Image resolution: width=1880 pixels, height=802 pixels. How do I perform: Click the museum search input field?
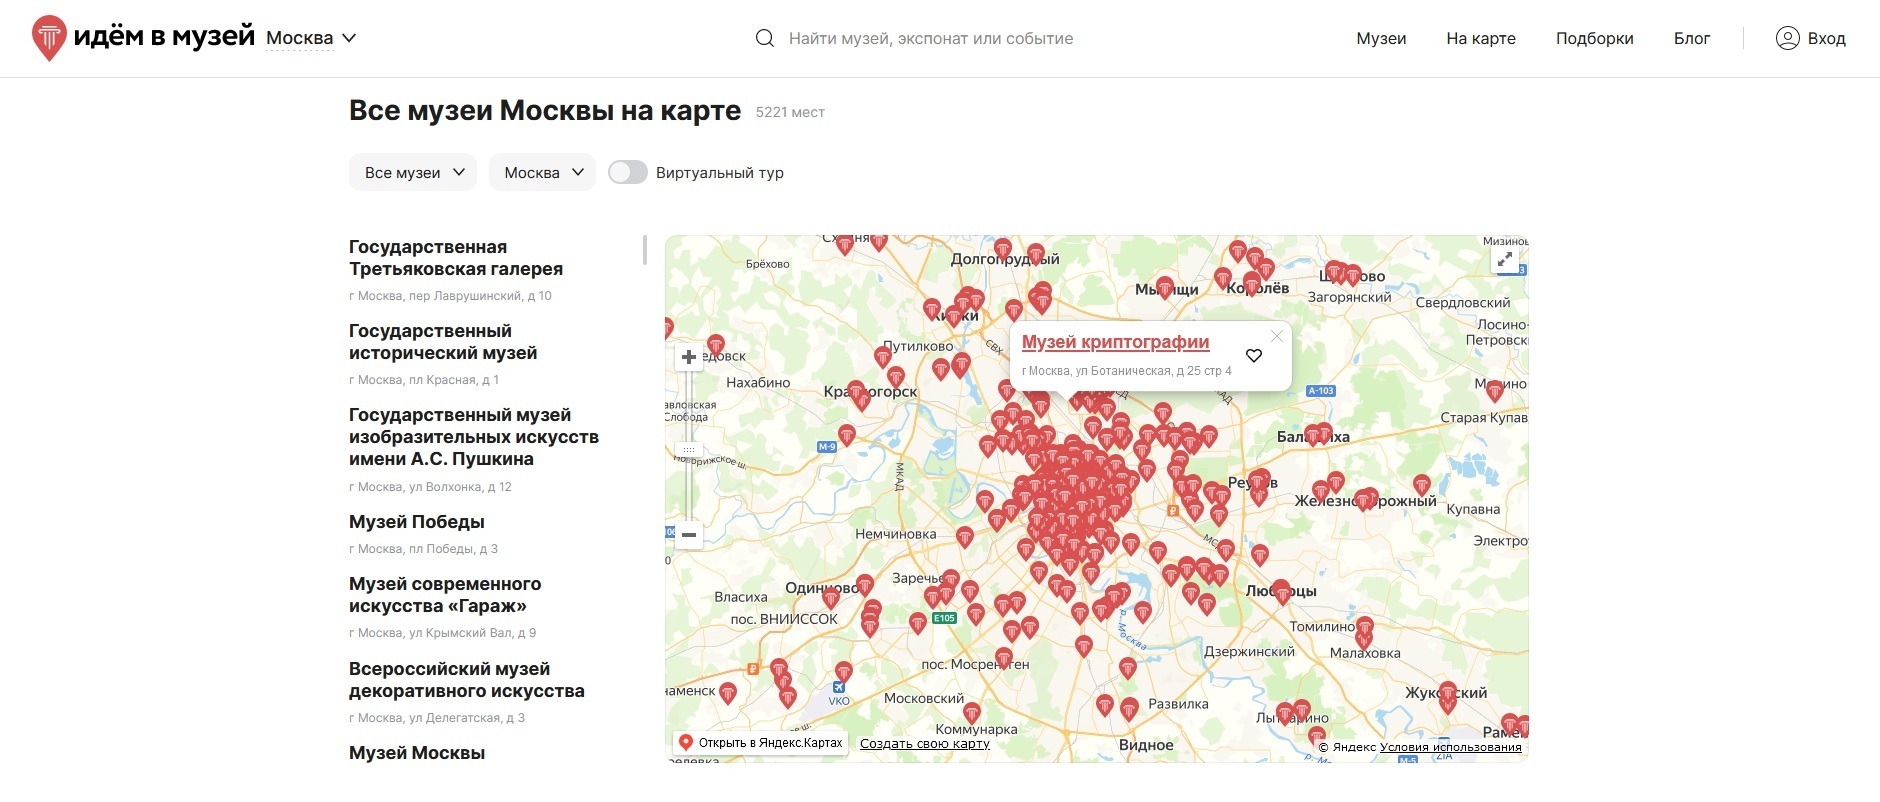(930, 38)
